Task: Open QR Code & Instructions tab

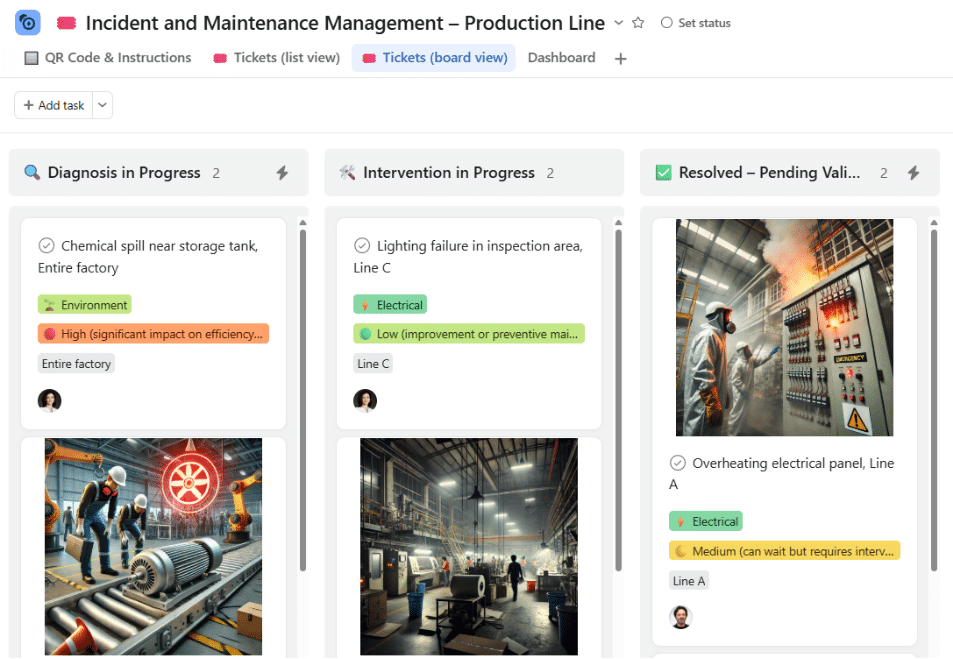Action: tap(108, 58)
